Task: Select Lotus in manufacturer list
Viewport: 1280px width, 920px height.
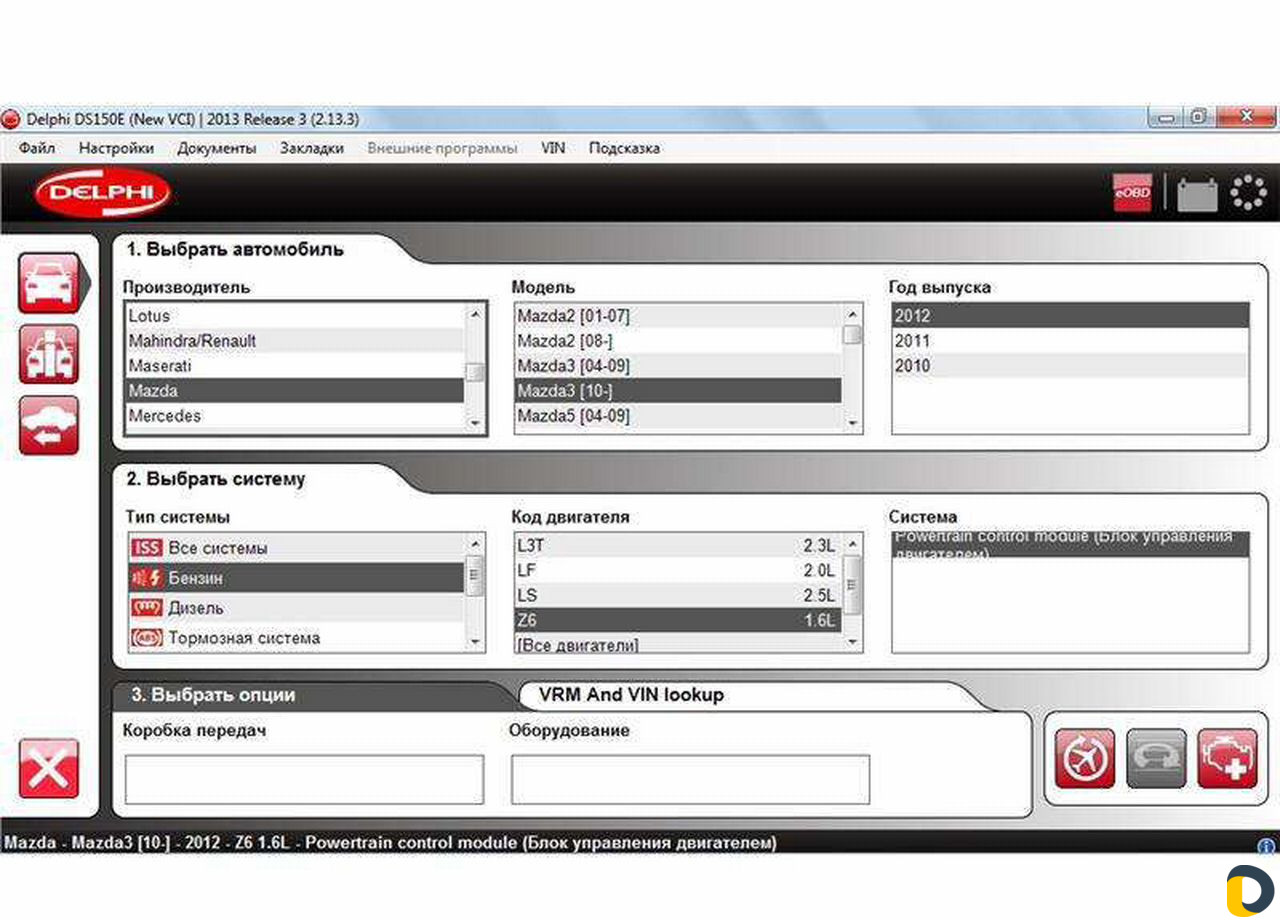Action: click(x=296, y=316)
